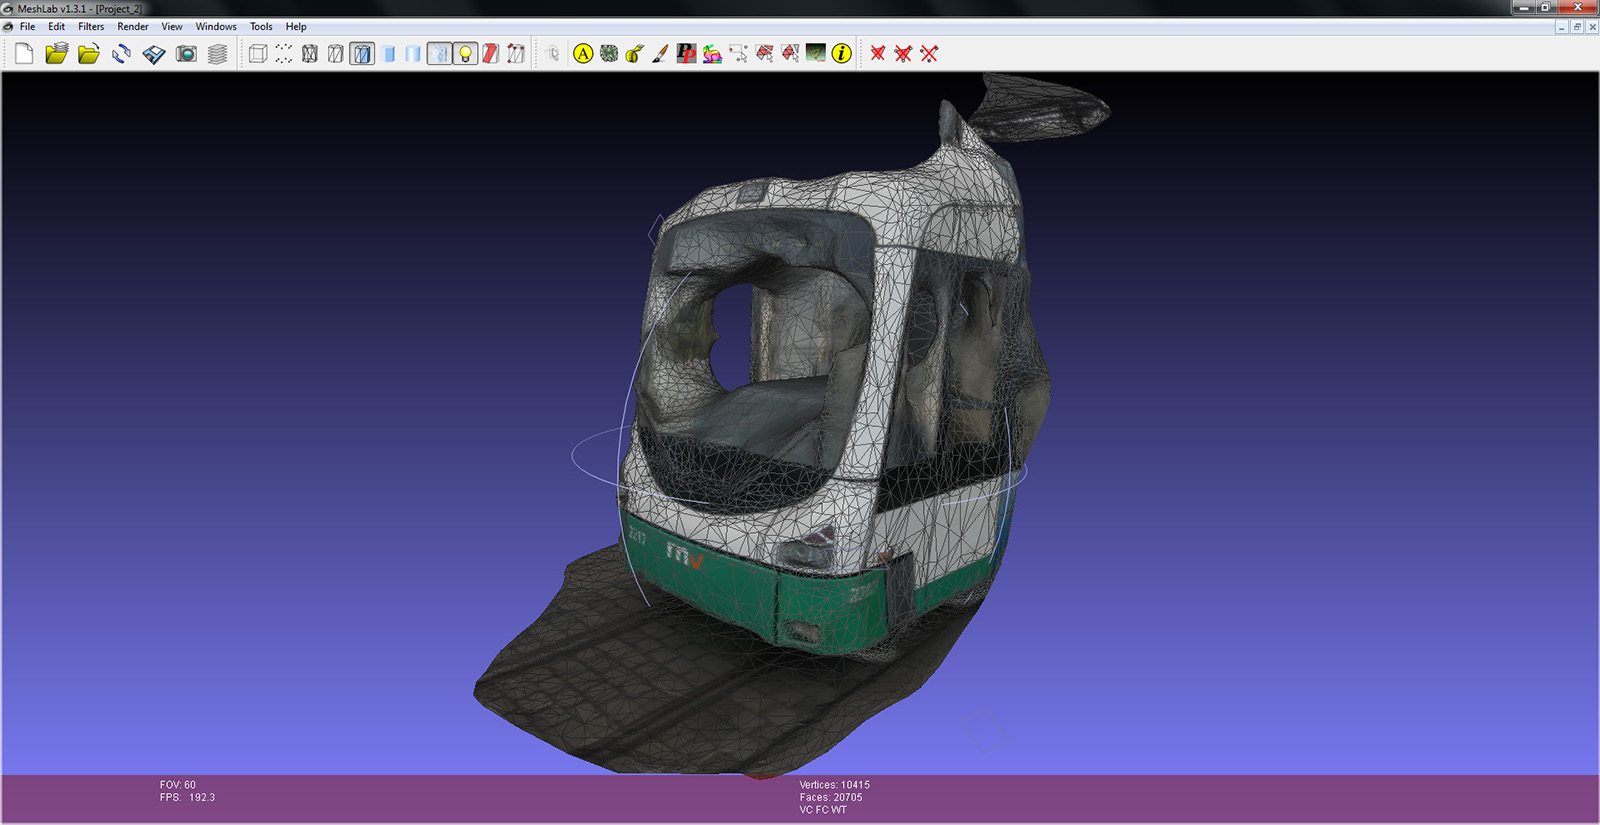This screenshot has width=1600, height=825.
Task: Show the Layer dialog stack icon
Action: (217, 54)
